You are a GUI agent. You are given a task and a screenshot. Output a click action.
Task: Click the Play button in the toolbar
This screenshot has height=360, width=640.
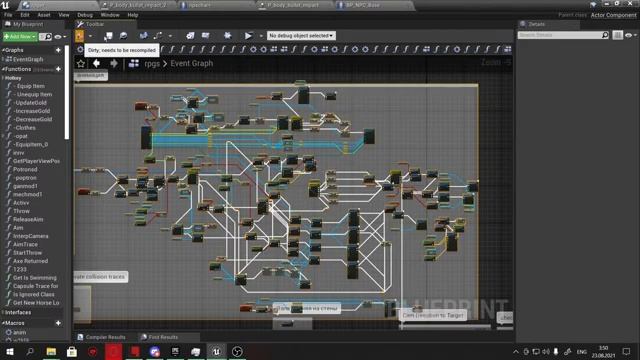pyautogui.click(x=248, y=36)
